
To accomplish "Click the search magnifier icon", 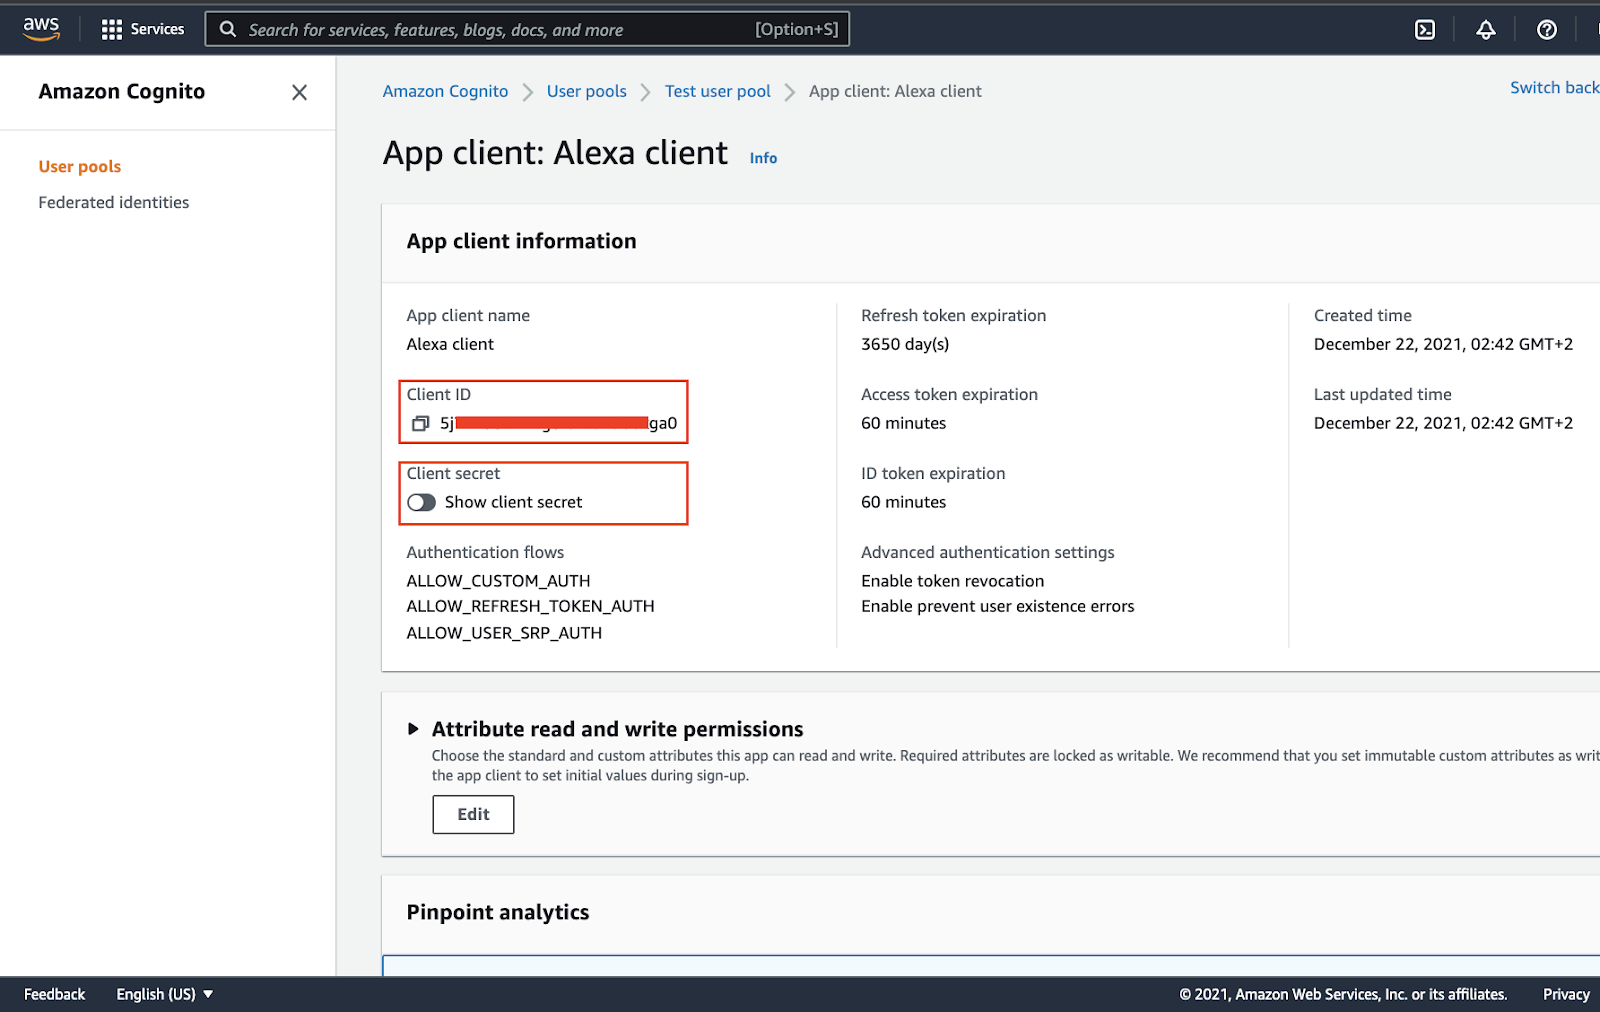I will [228, 29].
